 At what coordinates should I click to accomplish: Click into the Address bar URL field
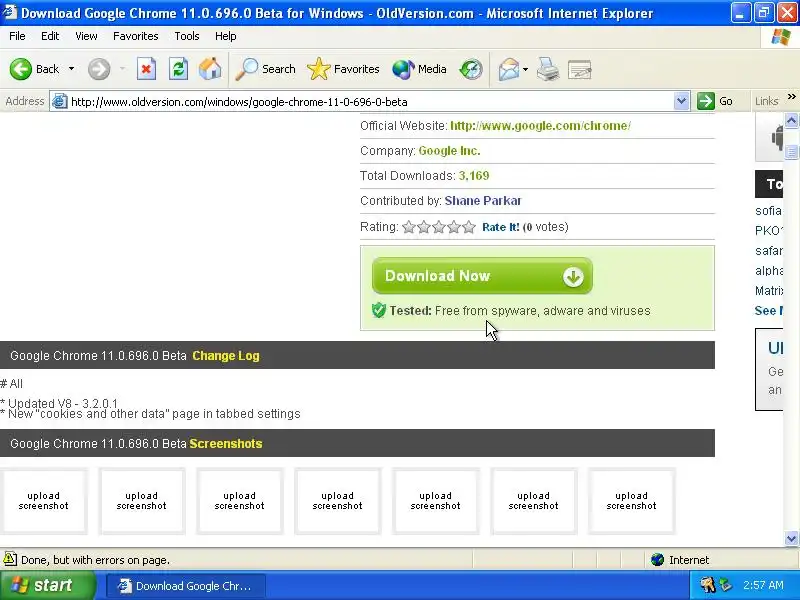tap(371, 102)
